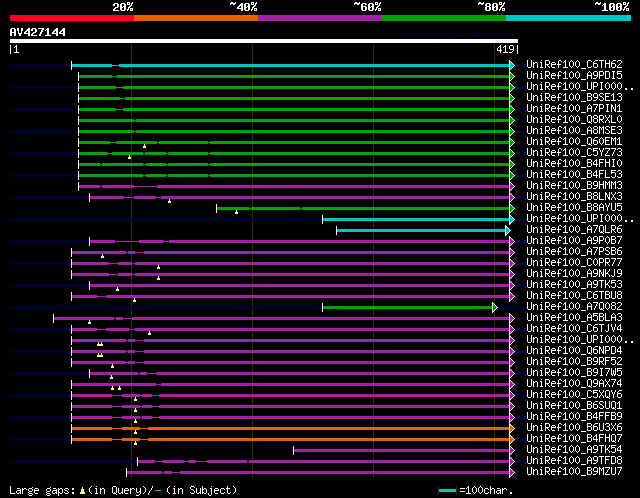Viewport: 640px width, 498px height.
Task: Open the UniRef100_A7PIN1 hit label
Action: click(x=574, y=108)
